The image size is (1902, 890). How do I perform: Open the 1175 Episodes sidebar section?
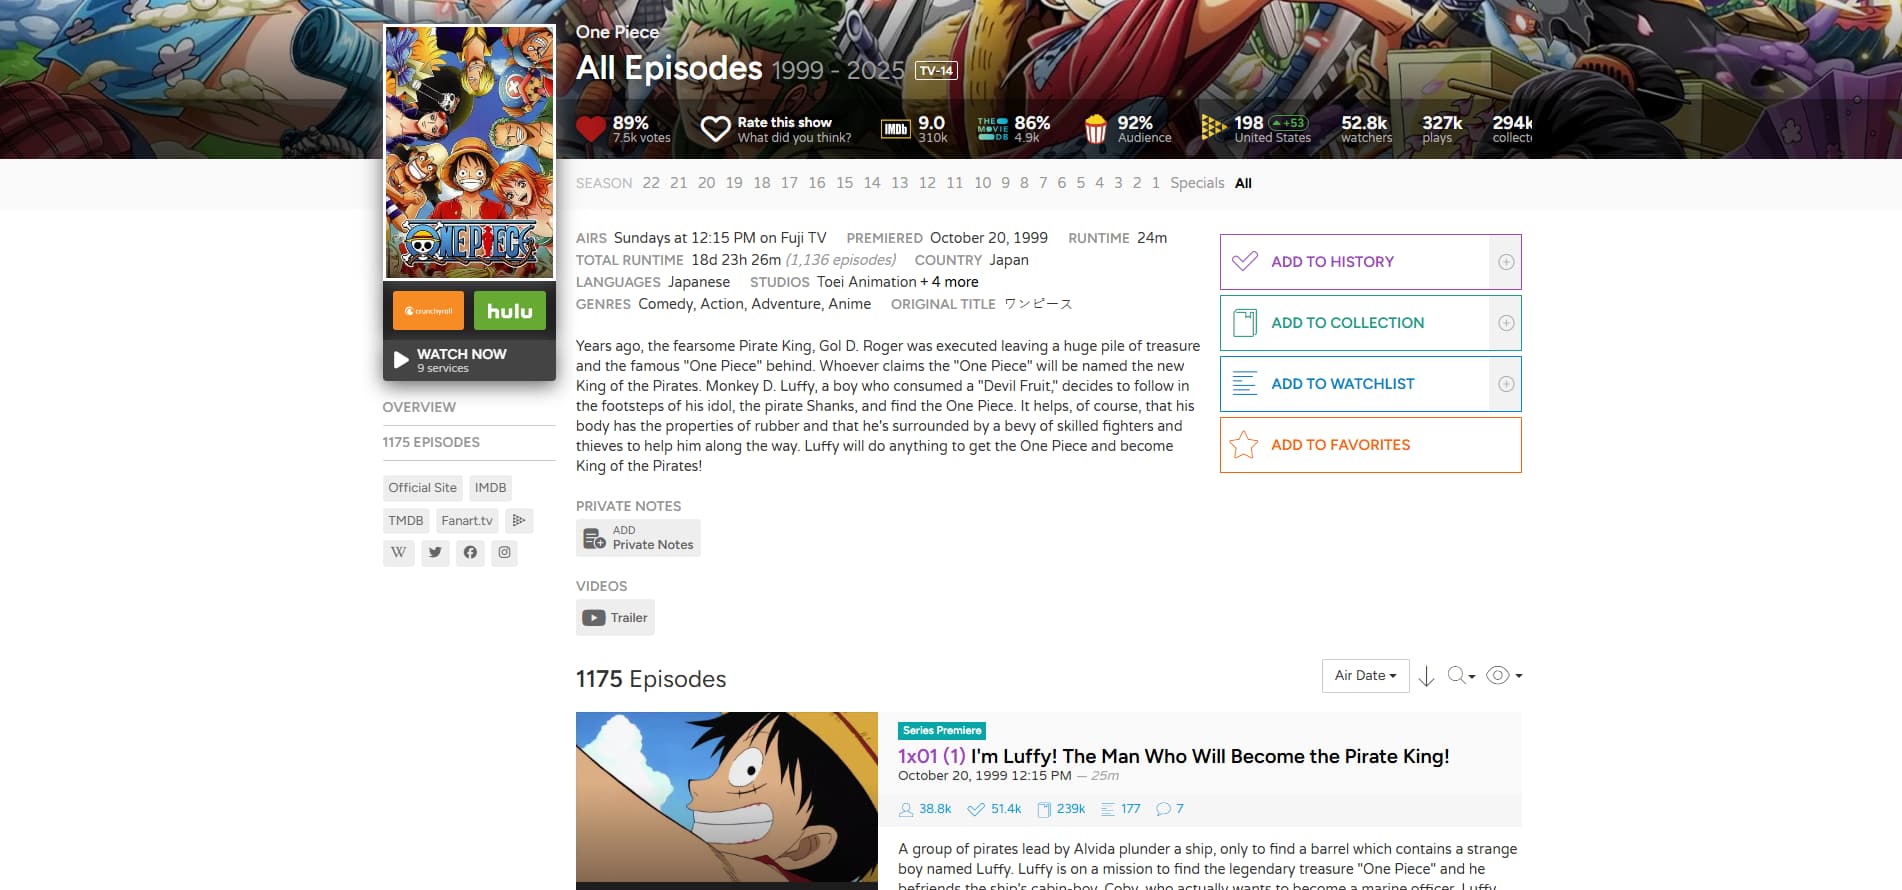tap(431, 442)
